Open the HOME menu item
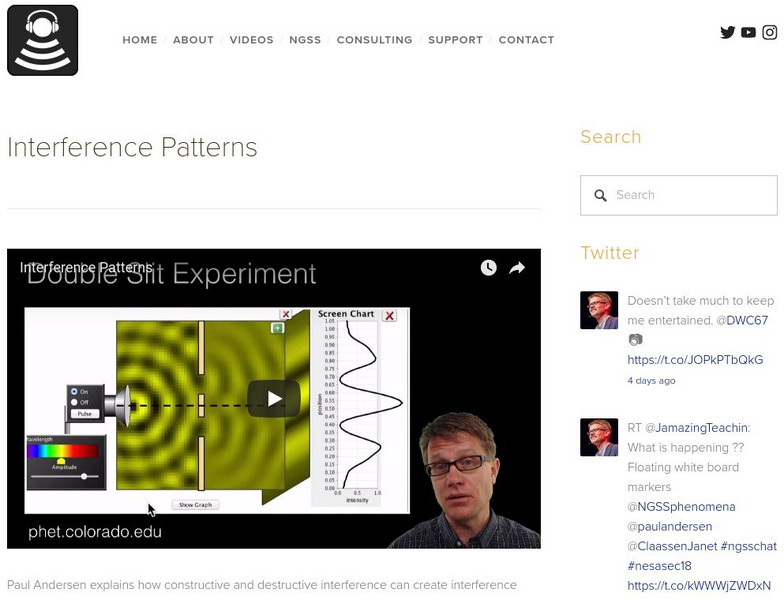 click(140, 40)
